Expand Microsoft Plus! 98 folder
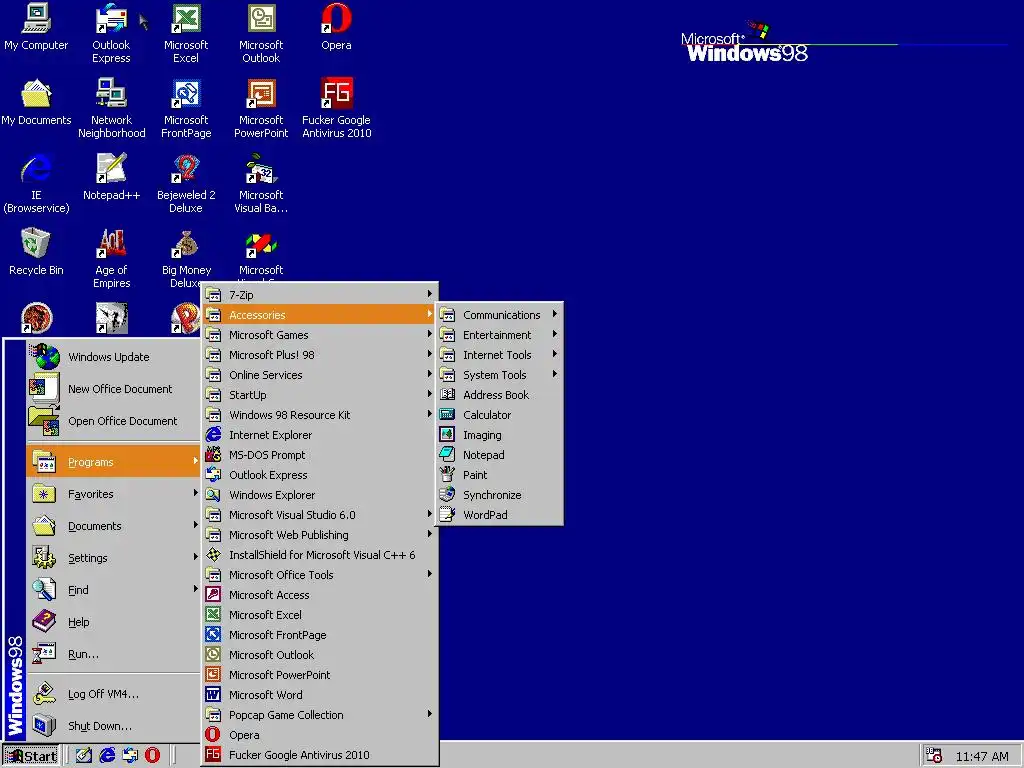1024x768 pixels. coord(319,355)
